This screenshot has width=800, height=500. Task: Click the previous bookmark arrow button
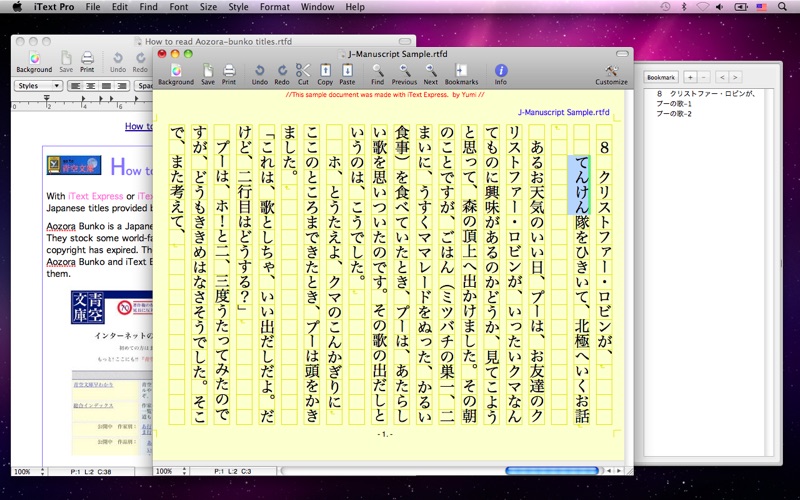722,77
